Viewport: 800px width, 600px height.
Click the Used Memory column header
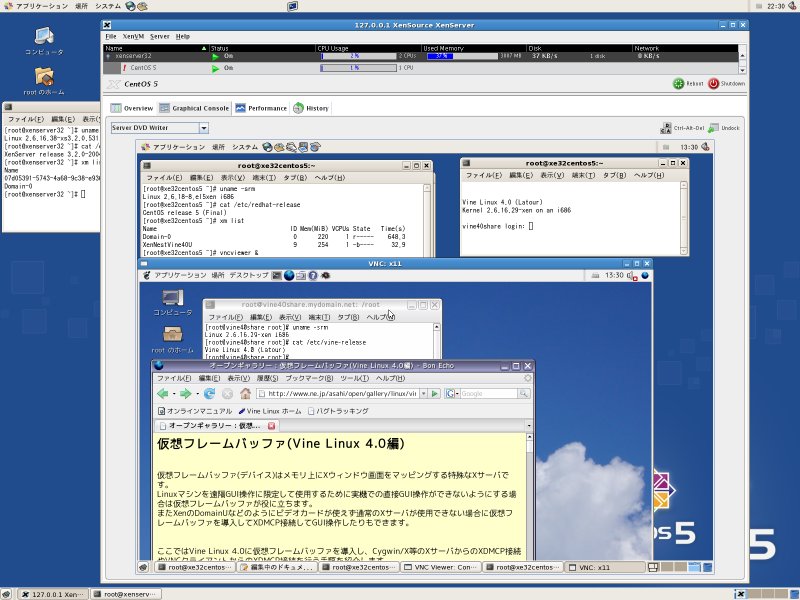click(474, 48)
